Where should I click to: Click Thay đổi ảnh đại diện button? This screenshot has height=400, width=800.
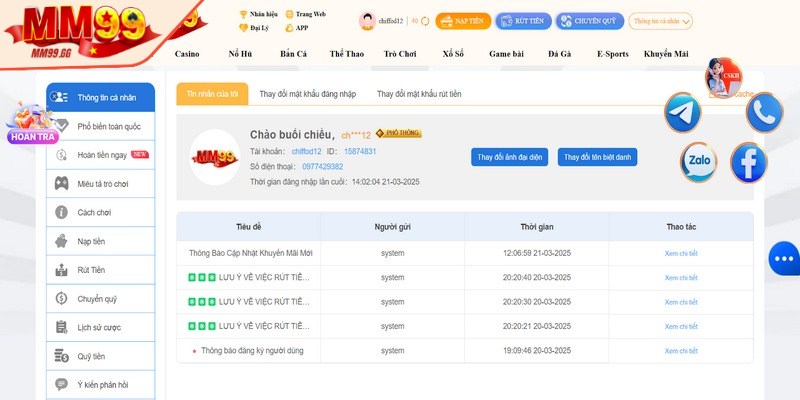pyautogui.click(x=509, y=157)
